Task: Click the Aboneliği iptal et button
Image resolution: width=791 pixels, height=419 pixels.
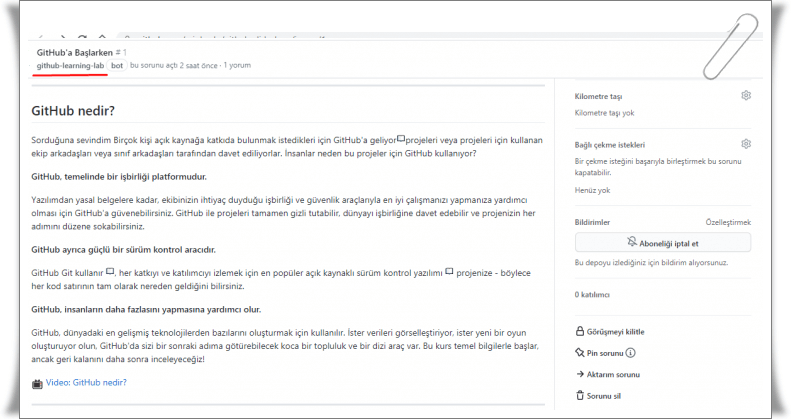Action: click(662, 243)
